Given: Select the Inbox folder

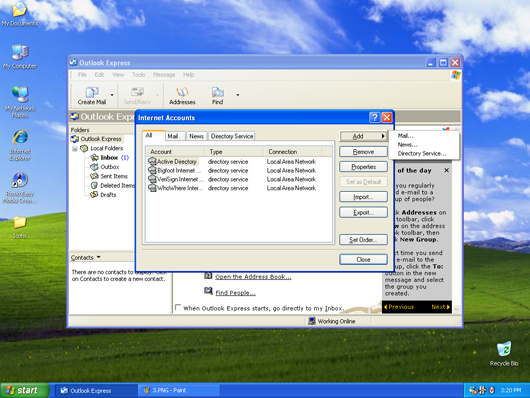Looking at the screenshot, I should click(109, 158).
